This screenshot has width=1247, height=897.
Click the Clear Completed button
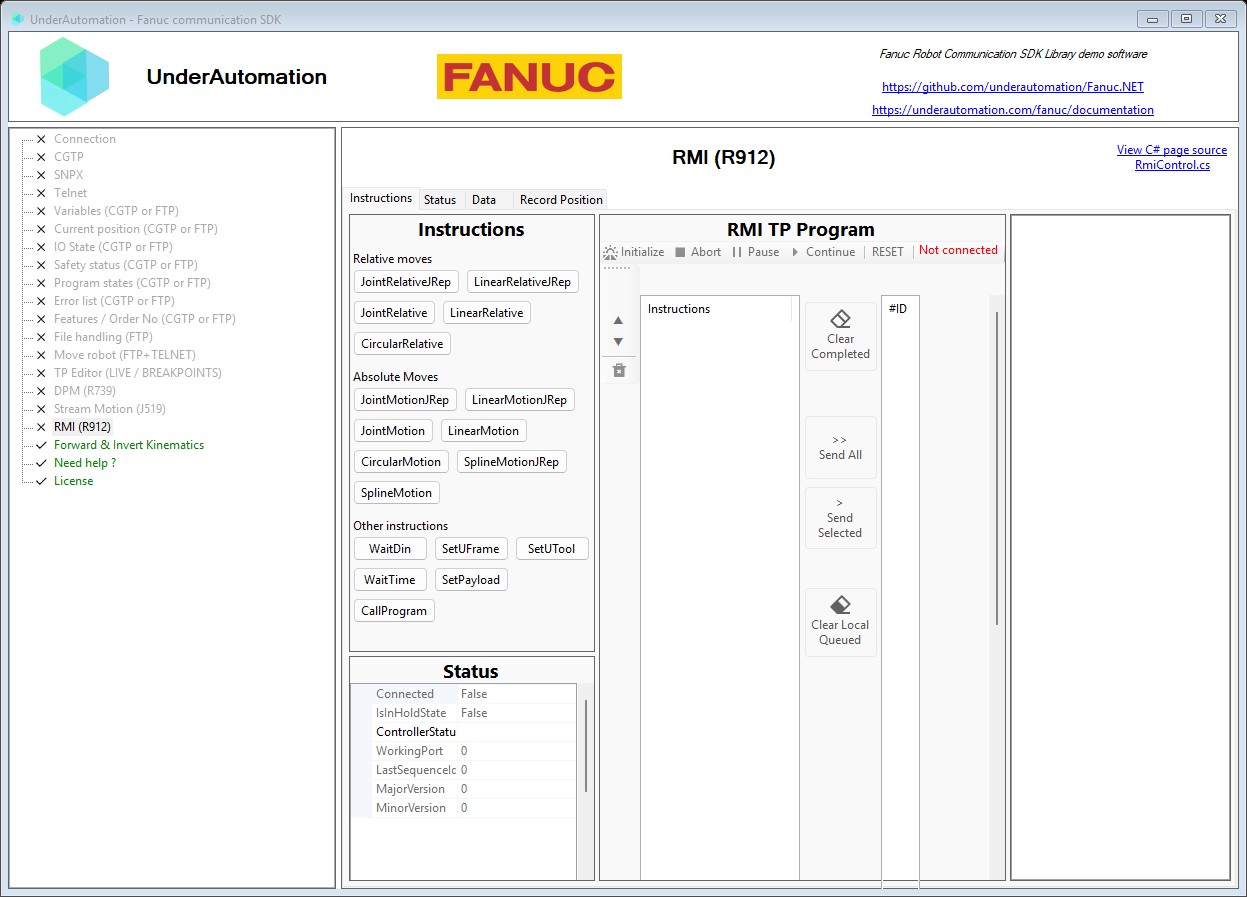[841, 337]
